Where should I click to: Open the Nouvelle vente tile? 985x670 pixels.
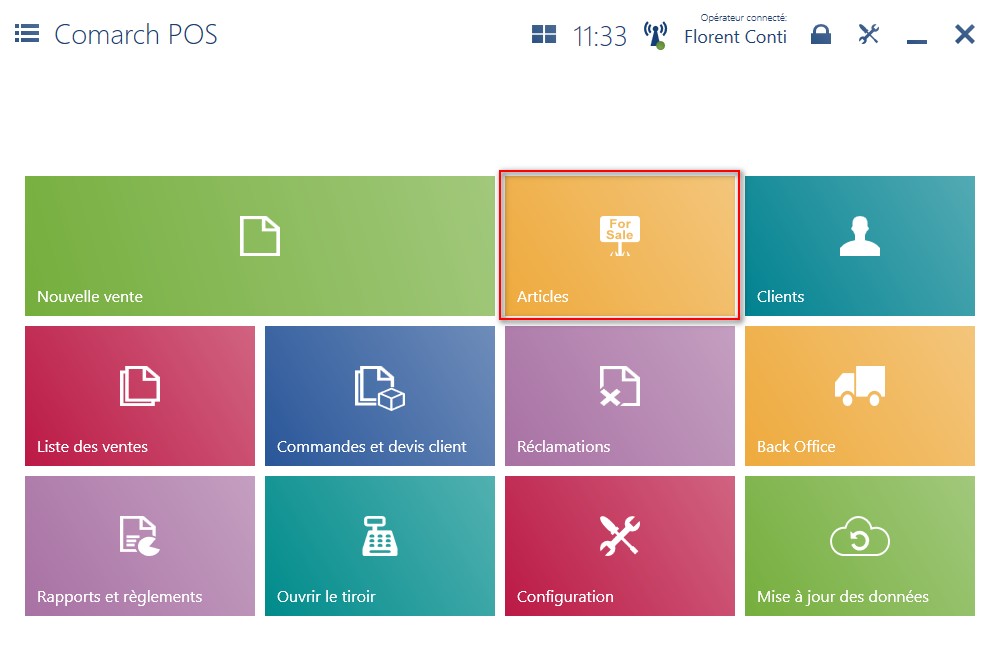point(260,246)
